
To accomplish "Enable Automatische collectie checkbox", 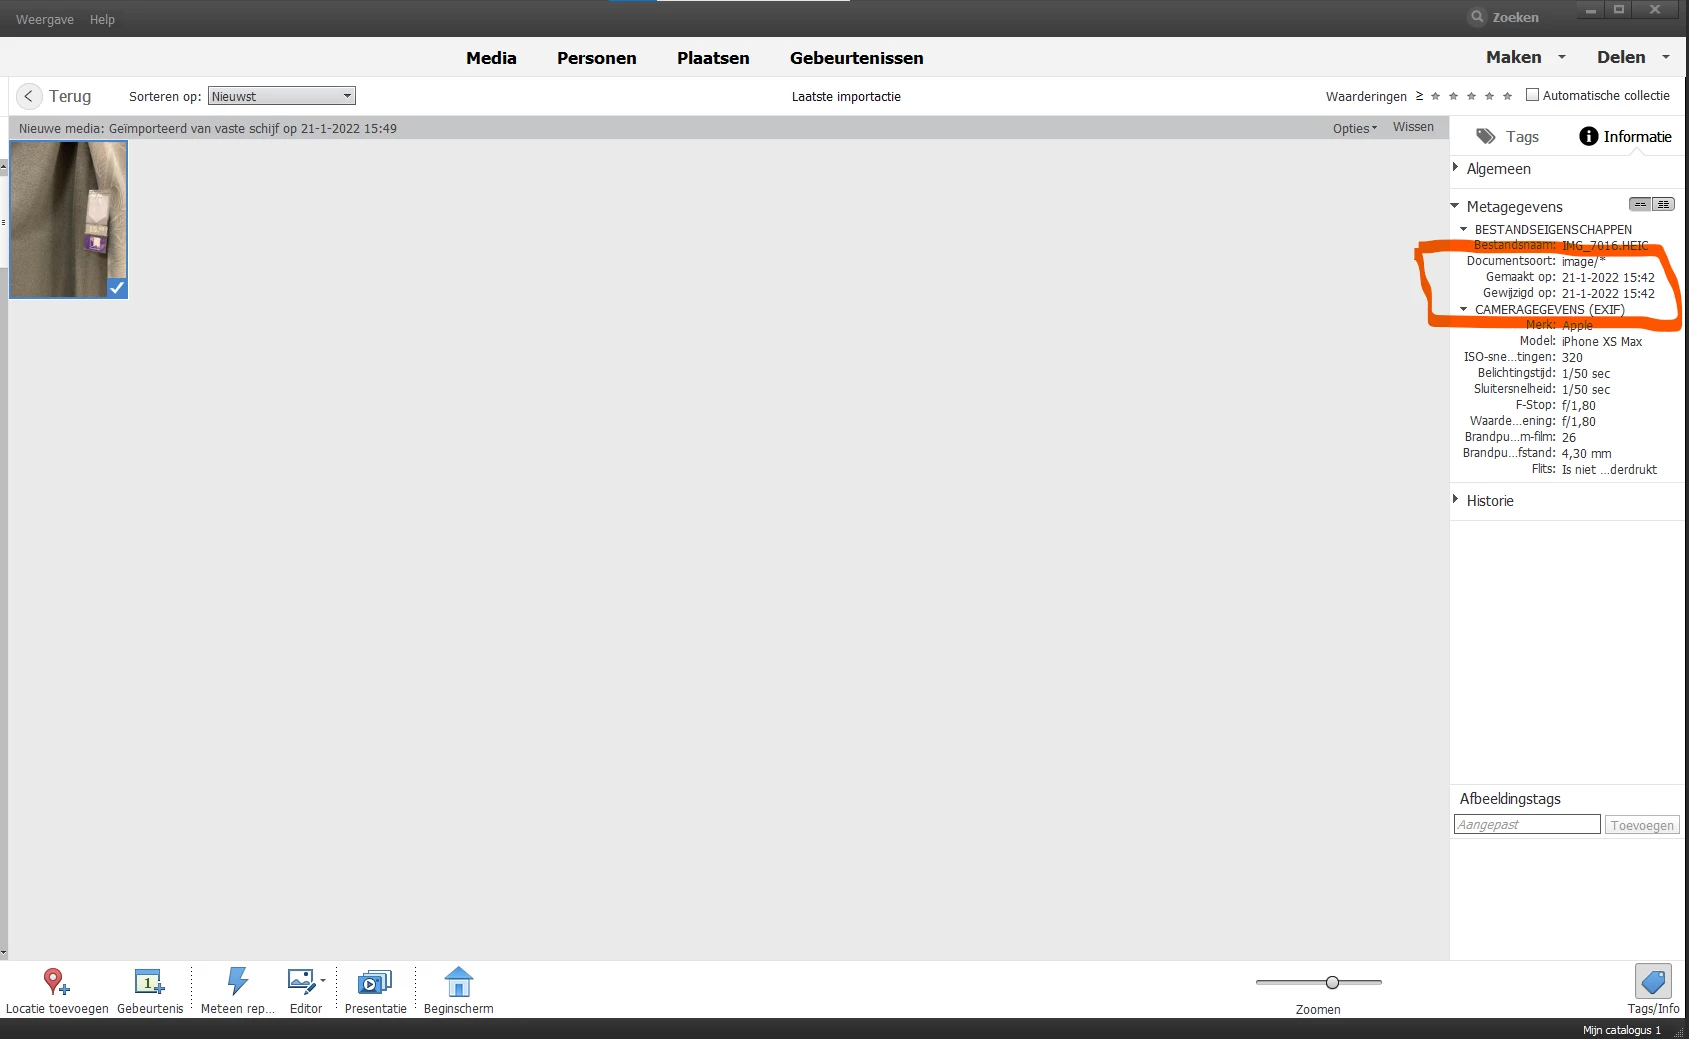I will point(1532,95).
